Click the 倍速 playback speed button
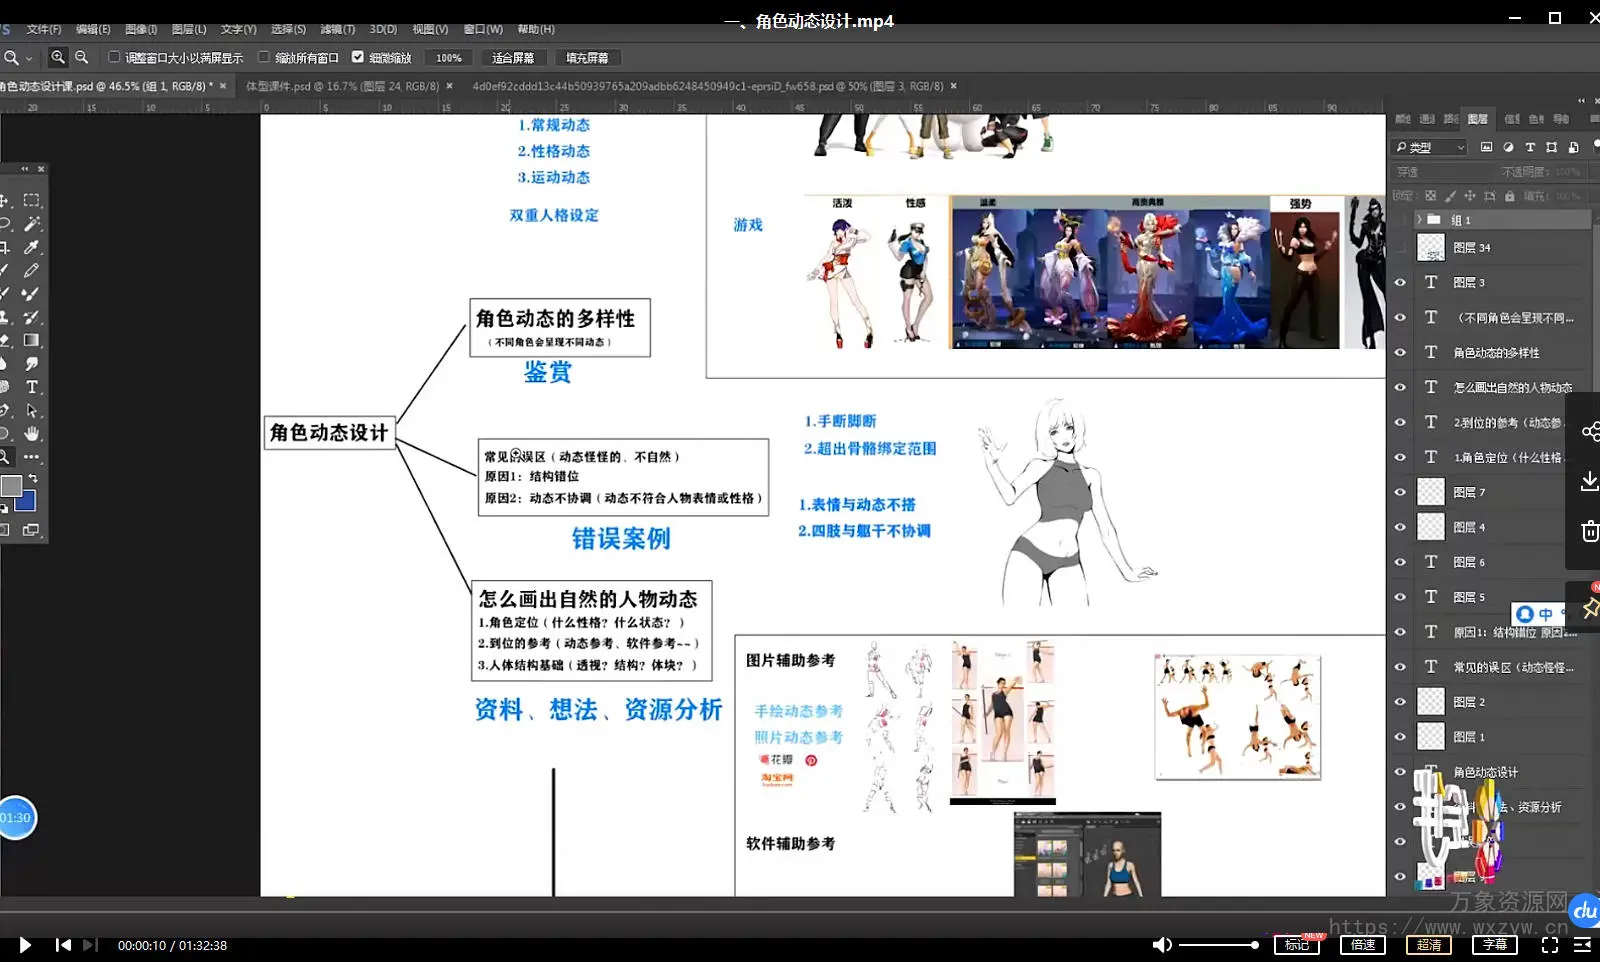This screenshot has width=1600, height=962. coord(1363,945)
